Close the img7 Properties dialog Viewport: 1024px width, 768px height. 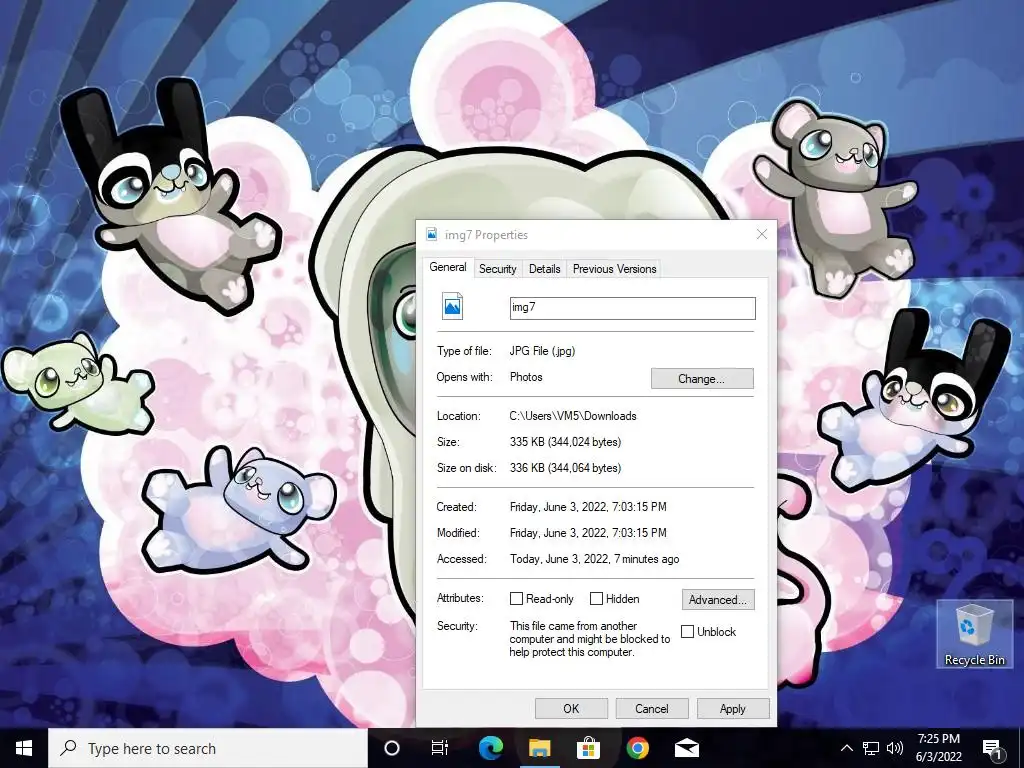[x=761, y=234]
